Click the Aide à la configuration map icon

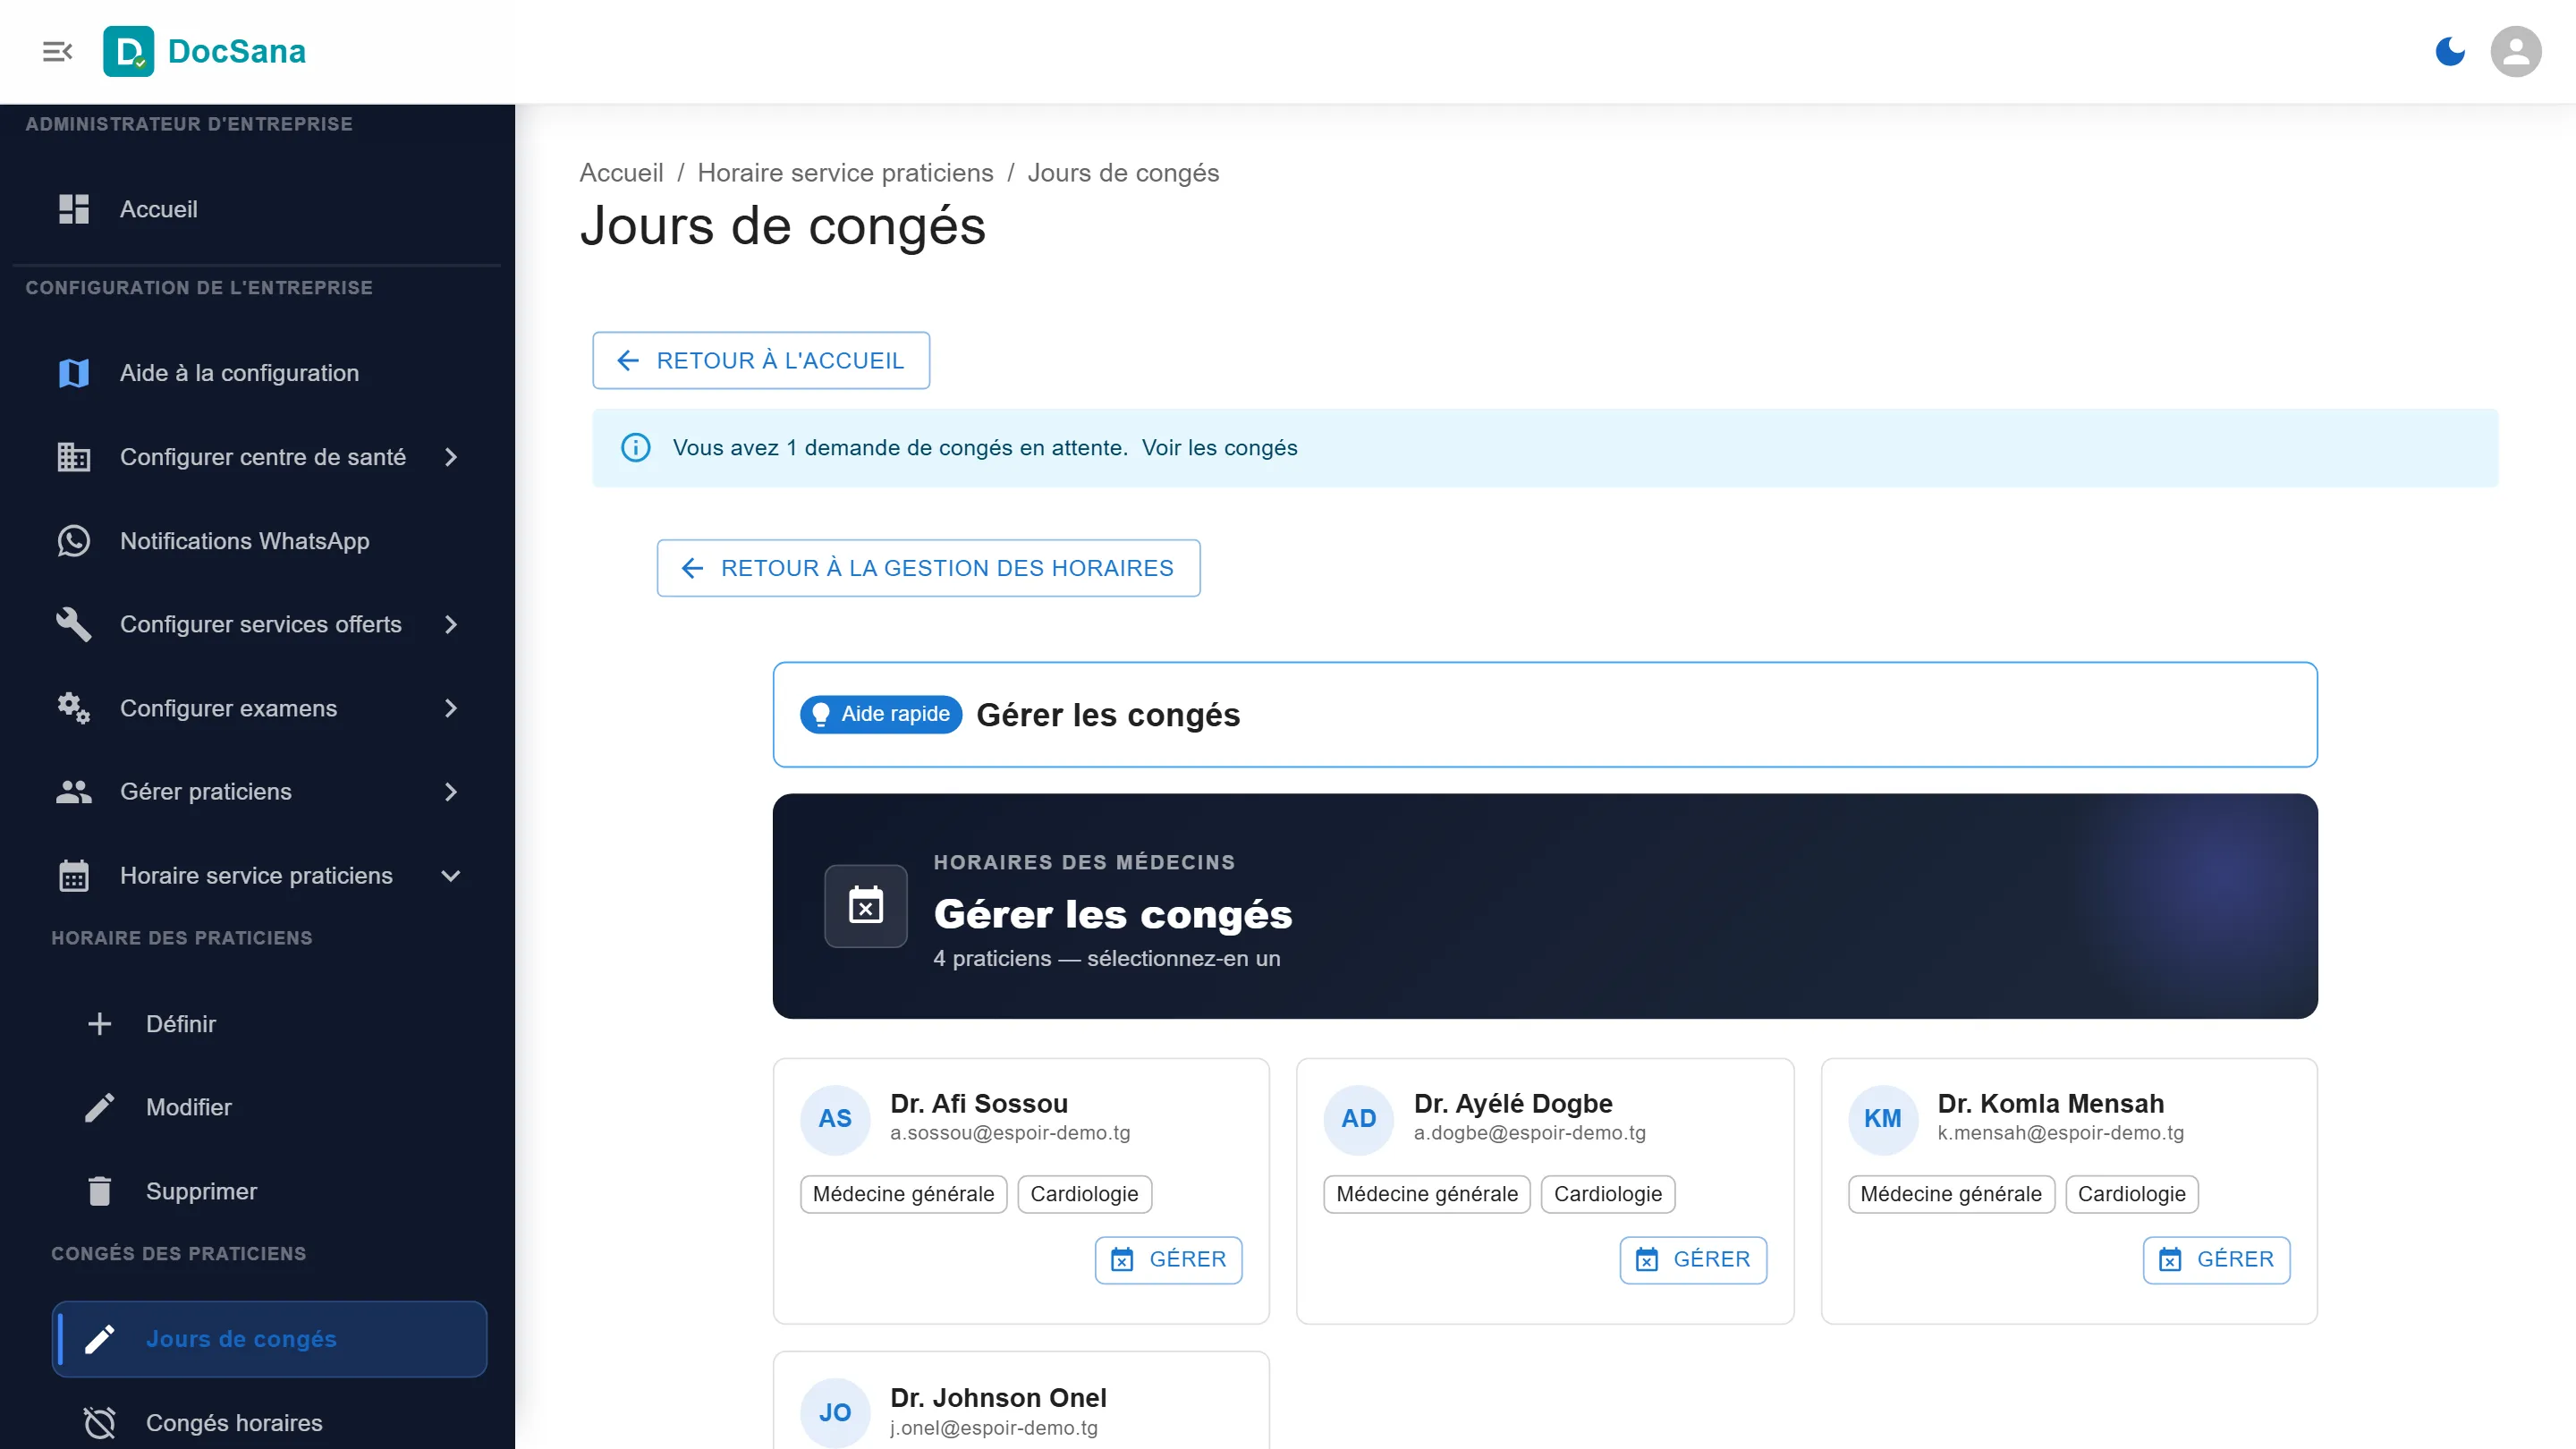tap(74, 373)
